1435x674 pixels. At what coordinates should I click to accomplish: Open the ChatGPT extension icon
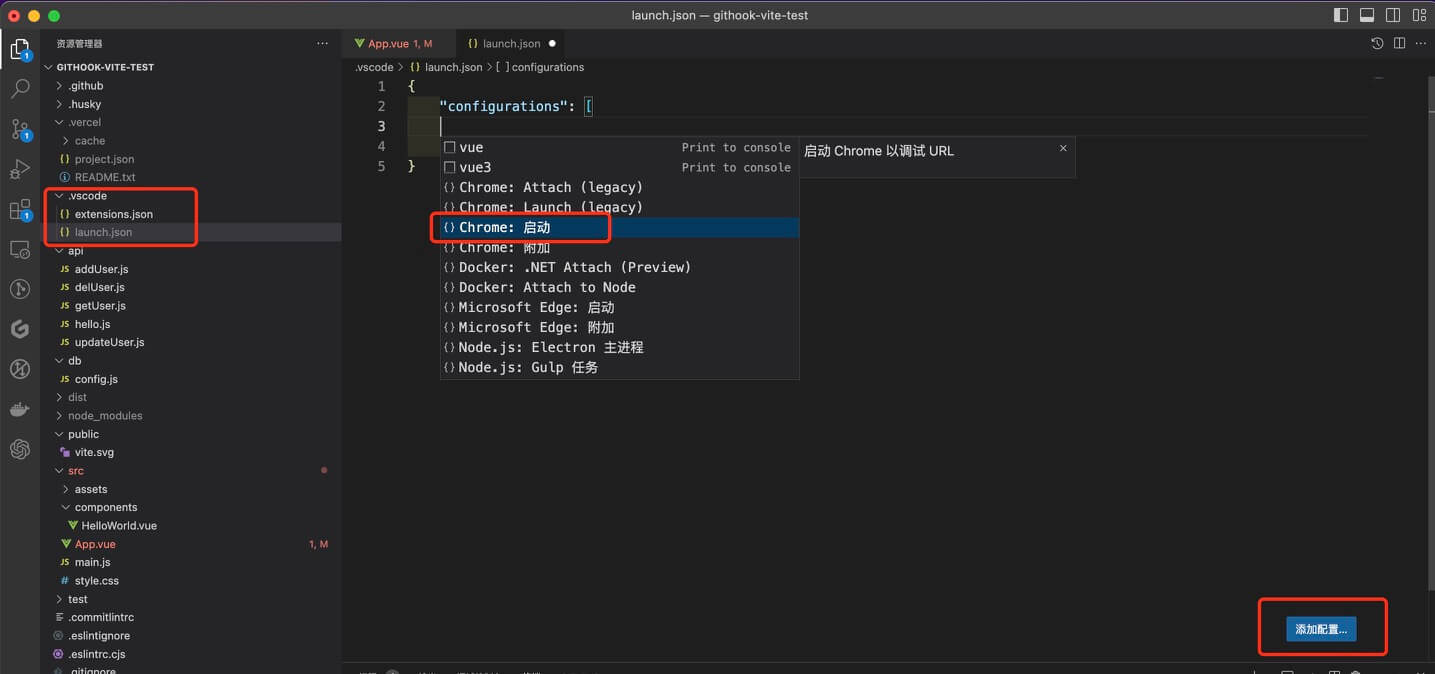tap(20, 449)
